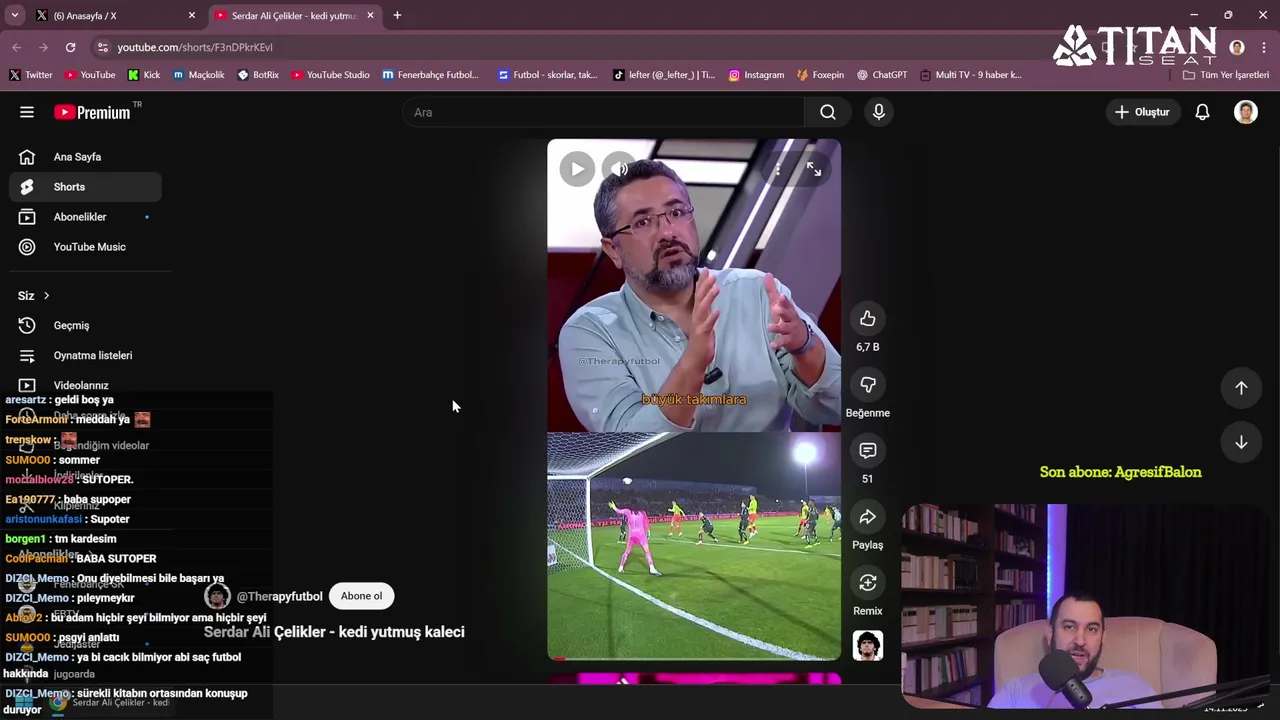Open the ChatGPT bookmark
The height and width of the screenshot is (720, 1280).
(881, 75)
